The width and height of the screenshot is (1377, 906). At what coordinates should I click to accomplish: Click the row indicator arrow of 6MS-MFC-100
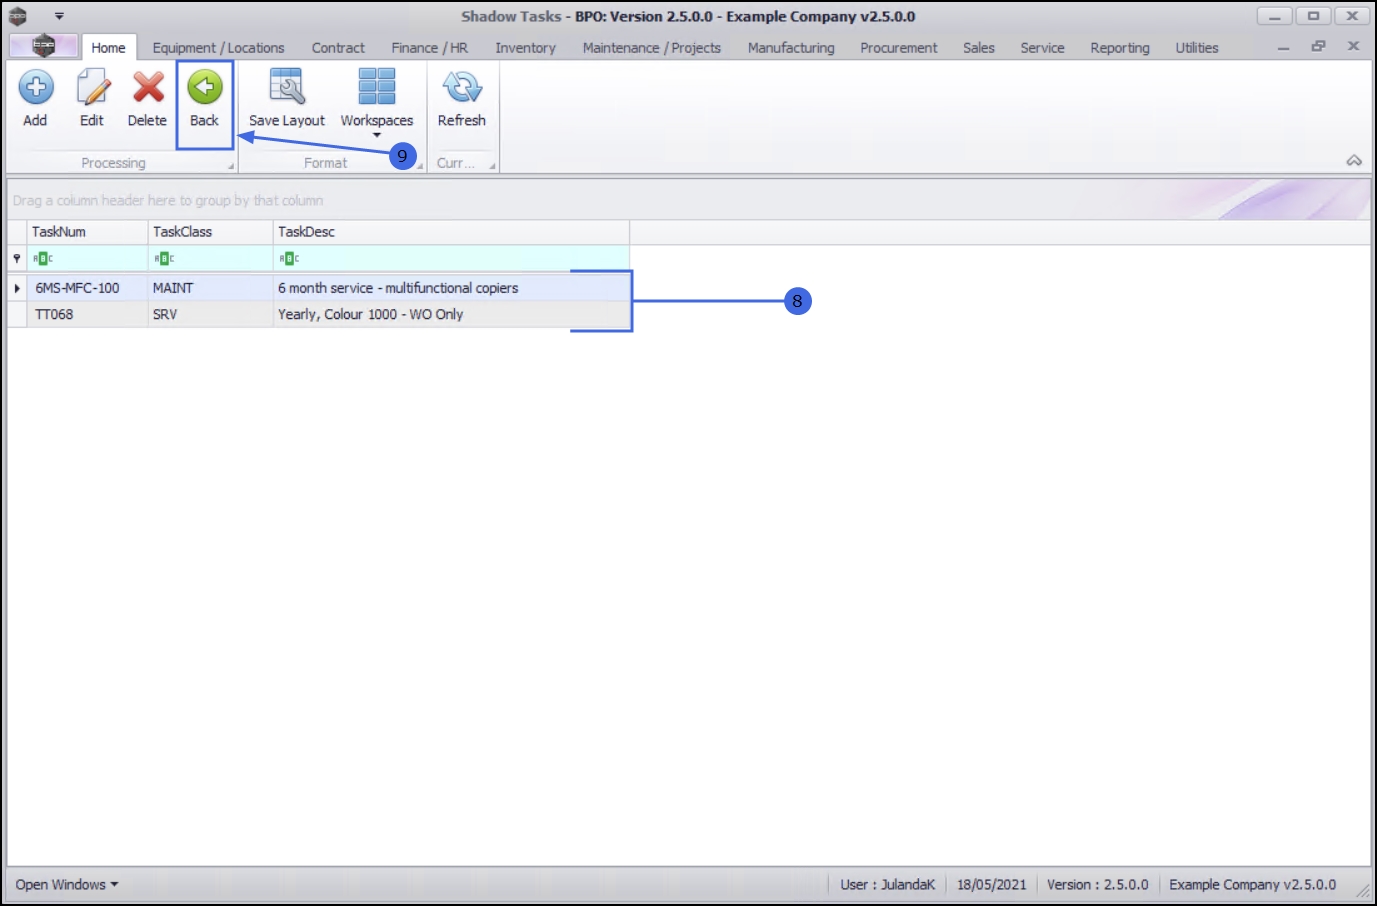click(x=17, y=288)
